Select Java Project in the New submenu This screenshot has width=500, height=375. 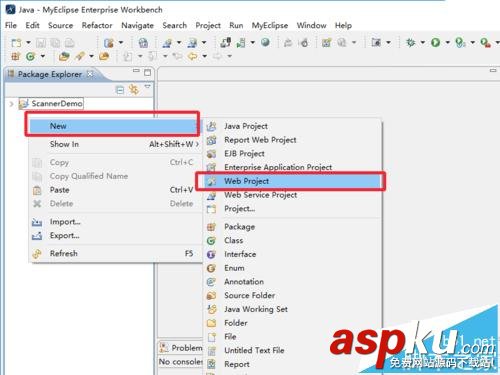(x=292, y=126)
